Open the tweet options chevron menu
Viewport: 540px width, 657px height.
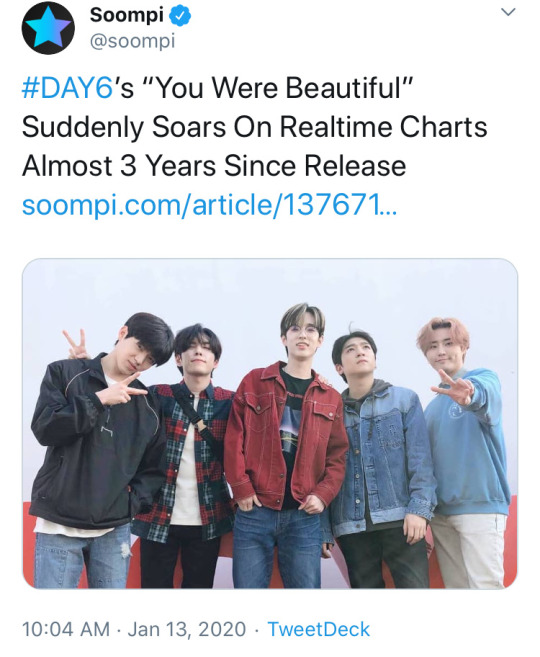click(x=508, y=12)
